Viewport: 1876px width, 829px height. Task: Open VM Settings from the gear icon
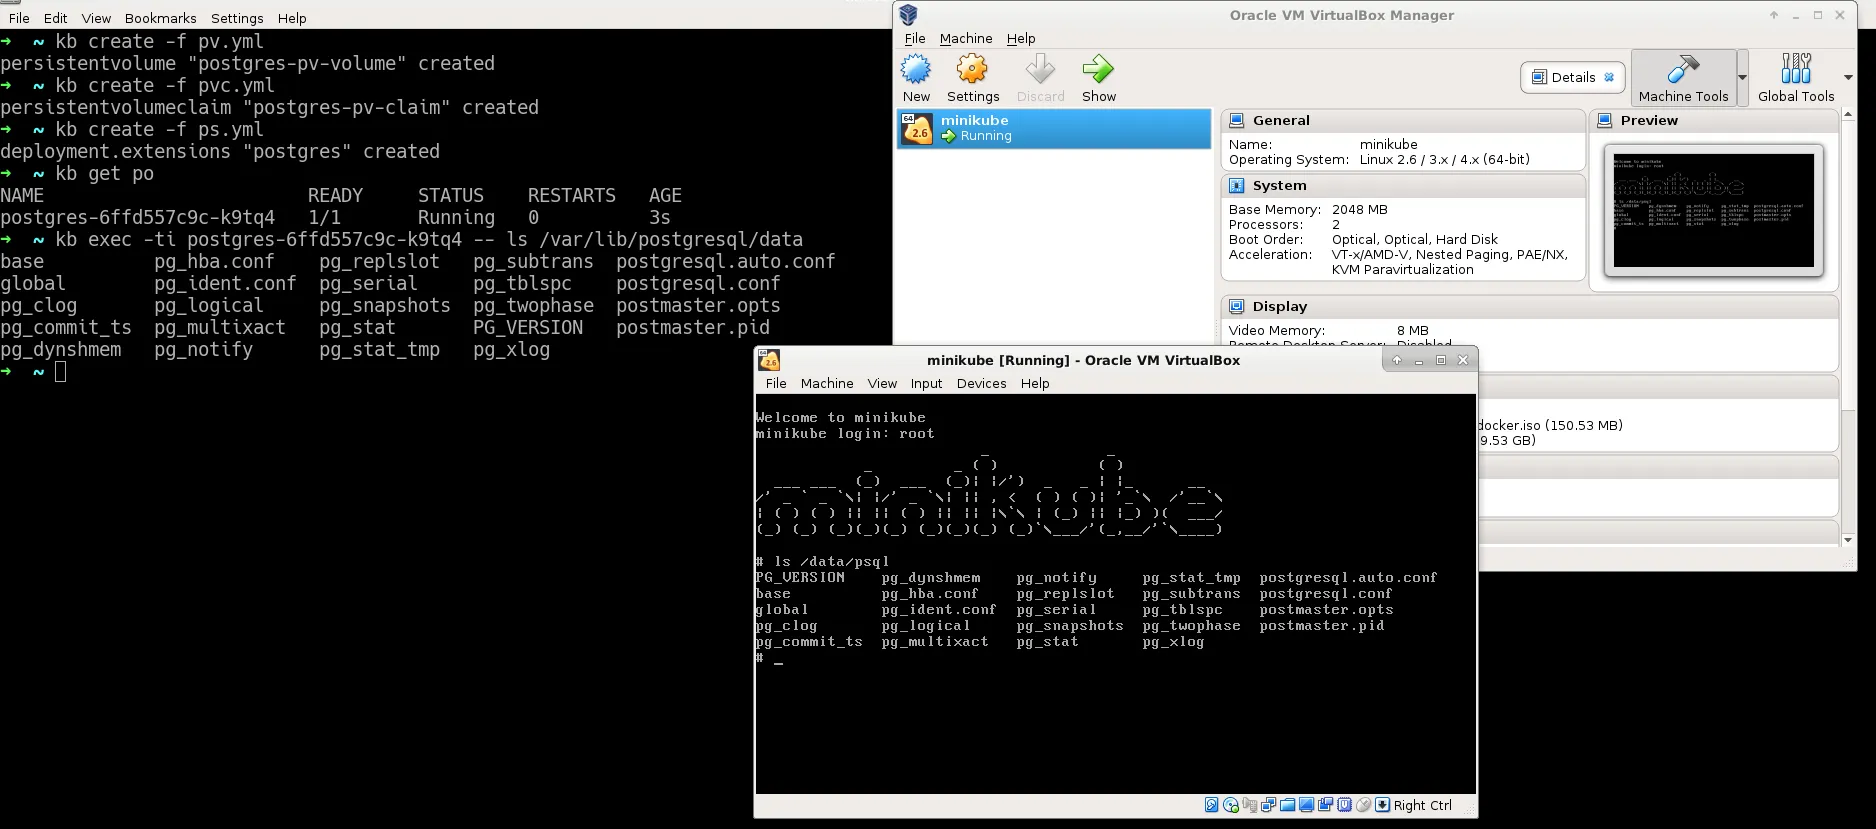coord(972,70)
